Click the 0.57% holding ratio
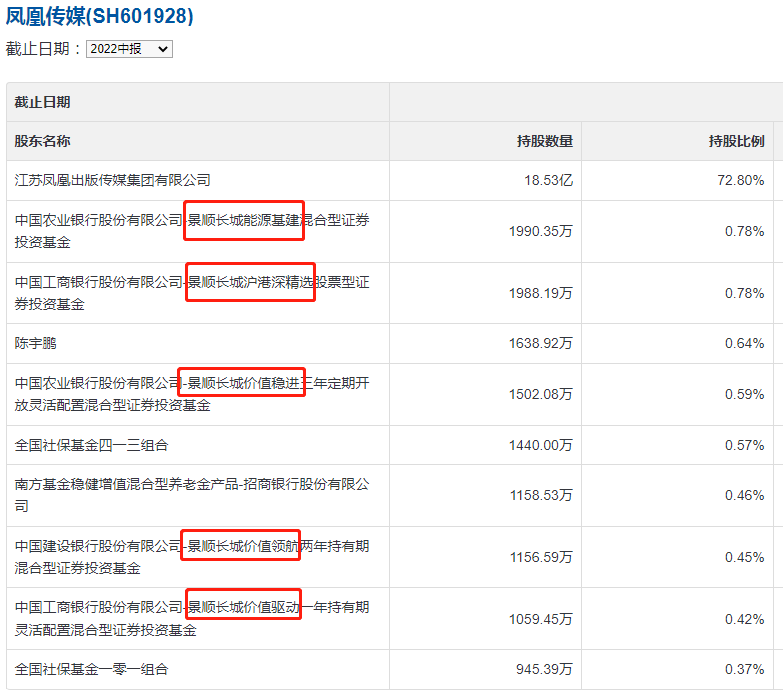The width and height of the screenshot is (783, 700). (x=745, y=445)
